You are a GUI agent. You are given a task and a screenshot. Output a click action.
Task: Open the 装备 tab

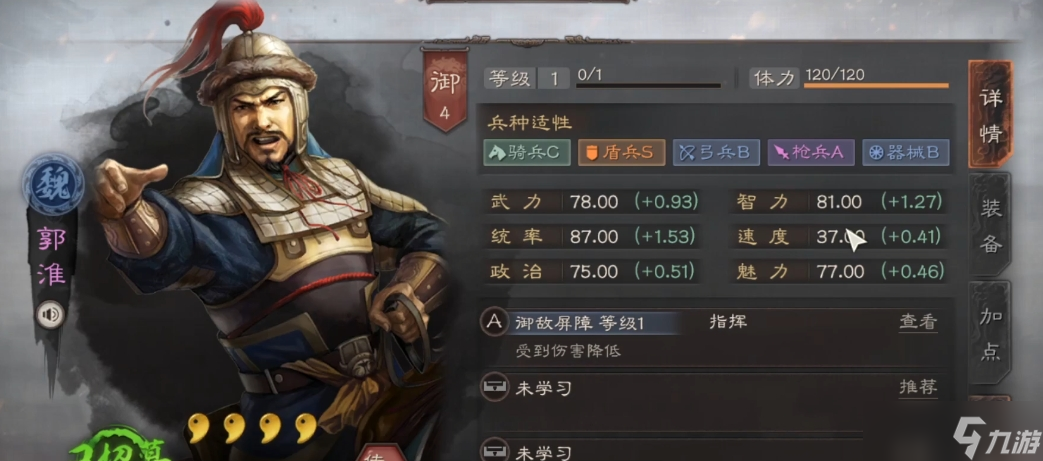coord(990,226)
